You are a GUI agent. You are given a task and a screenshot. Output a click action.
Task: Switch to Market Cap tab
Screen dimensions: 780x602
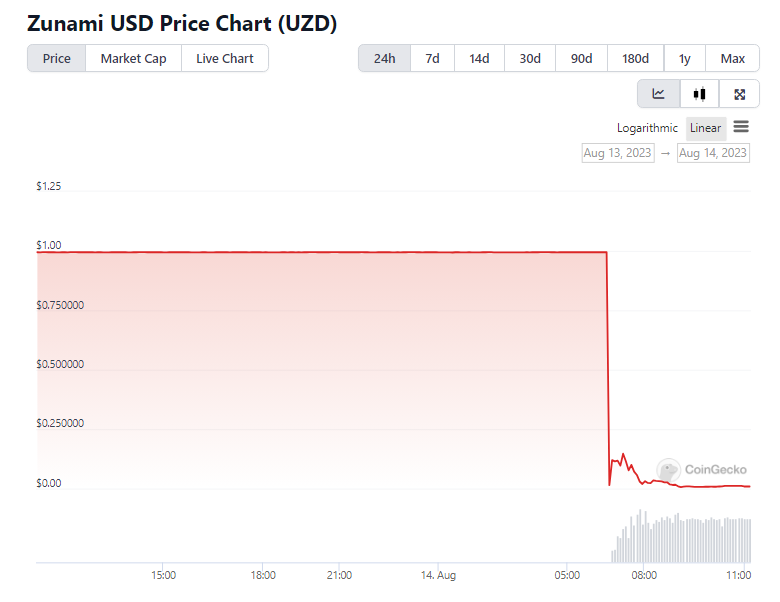[133, 58]
